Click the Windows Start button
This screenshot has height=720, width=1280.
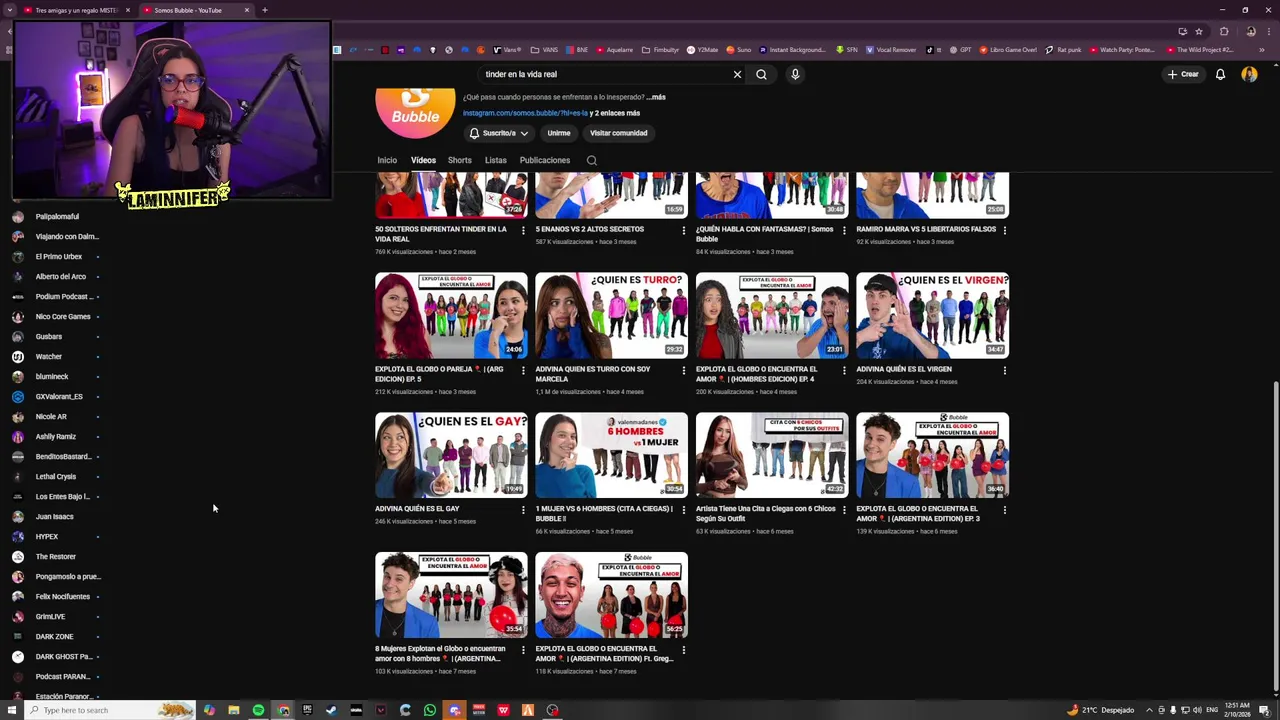[x=12, y=710]
